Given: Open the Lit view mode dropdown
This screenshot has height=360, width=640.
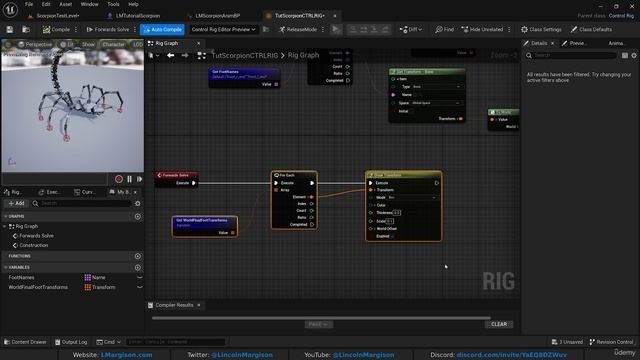Looking at the screenshot, I should tap(67, 44).
